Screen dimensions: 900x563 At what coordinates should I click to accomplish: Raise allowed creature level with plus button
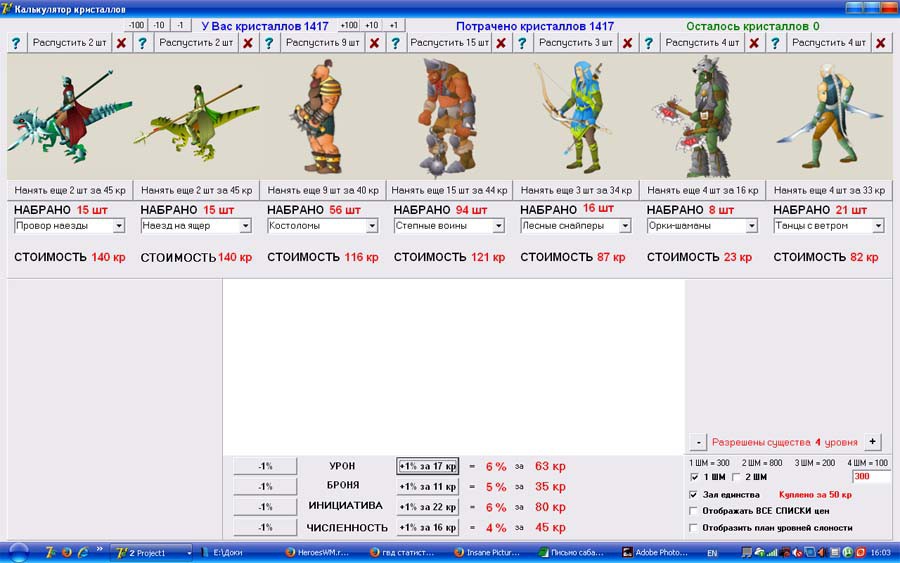tap(872, 442)
